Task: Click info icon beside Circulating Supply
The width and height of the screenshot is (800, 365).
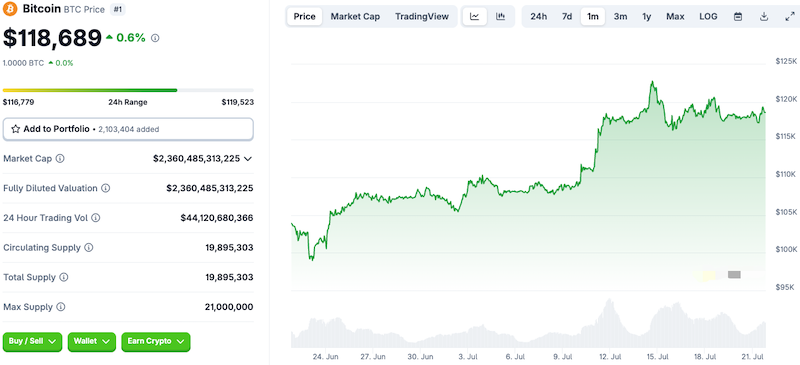Action: pos(88,248)
